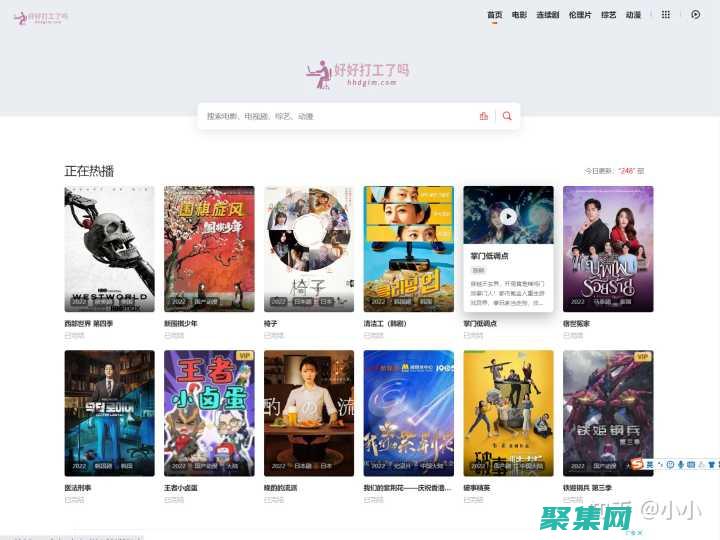This screenshot has height=540, width=720.
Task: Open the 围棋少年 red poster
Action: coord(209,249)
